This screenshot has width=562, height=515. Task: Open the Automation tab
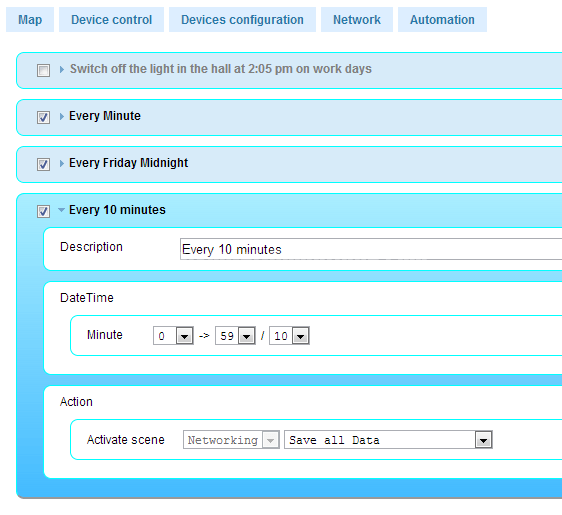[x=442, y=20]
